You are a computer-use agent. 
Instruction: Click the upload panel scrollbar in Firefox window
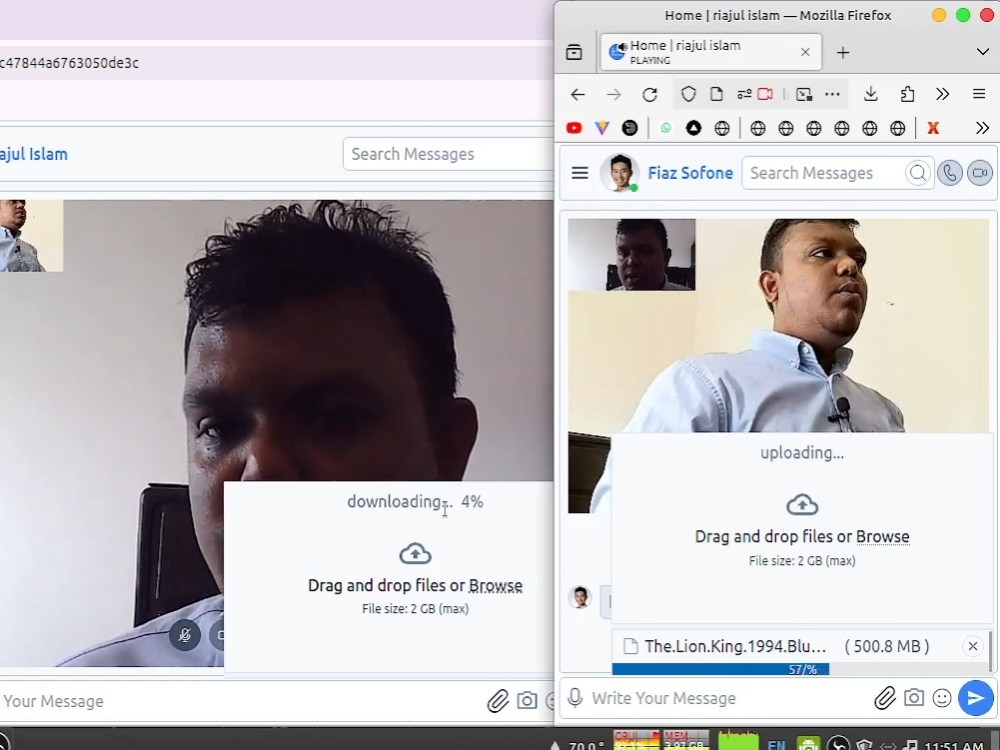coord(990,651)
